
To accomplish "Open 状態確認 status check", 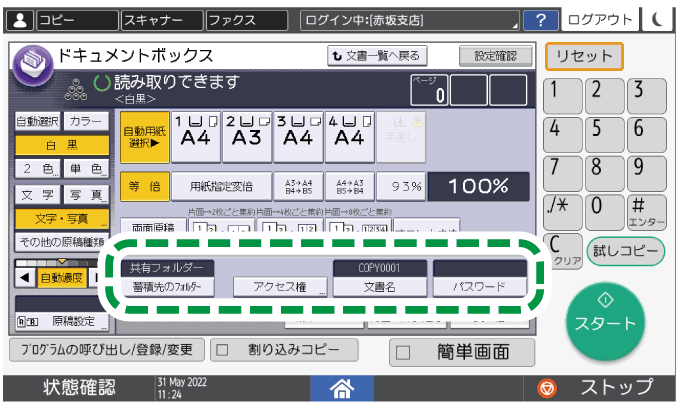I will tap(79, 388).
